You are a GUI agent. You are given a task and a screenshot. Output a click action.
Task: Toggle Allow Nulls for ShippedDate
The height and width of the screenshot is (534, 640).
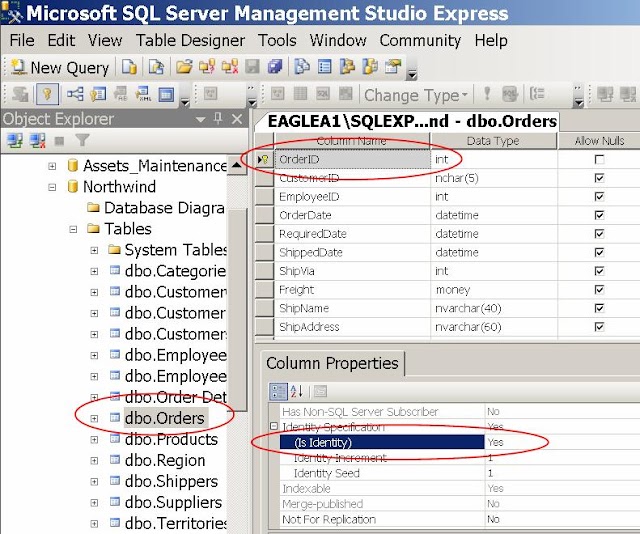point(599,252)
